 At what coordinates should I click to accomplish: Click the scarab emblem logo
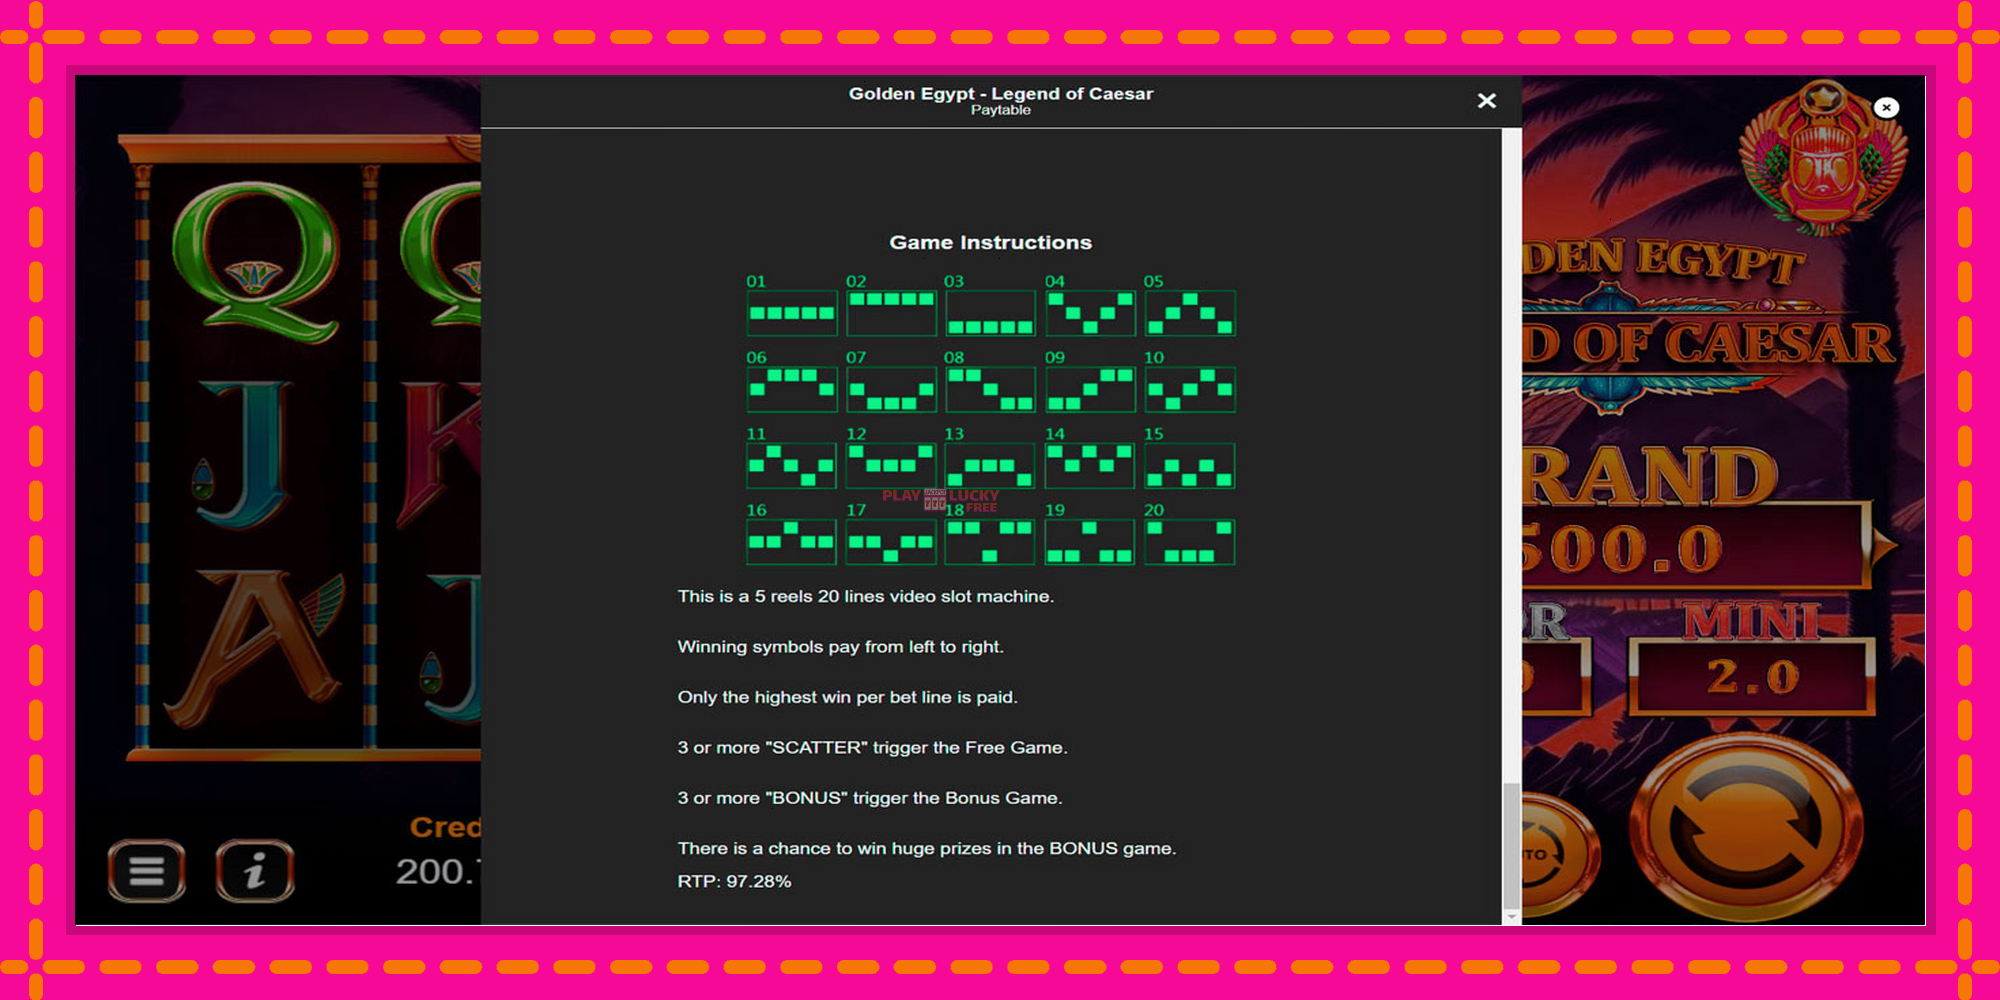click(x=1824, y=158)
